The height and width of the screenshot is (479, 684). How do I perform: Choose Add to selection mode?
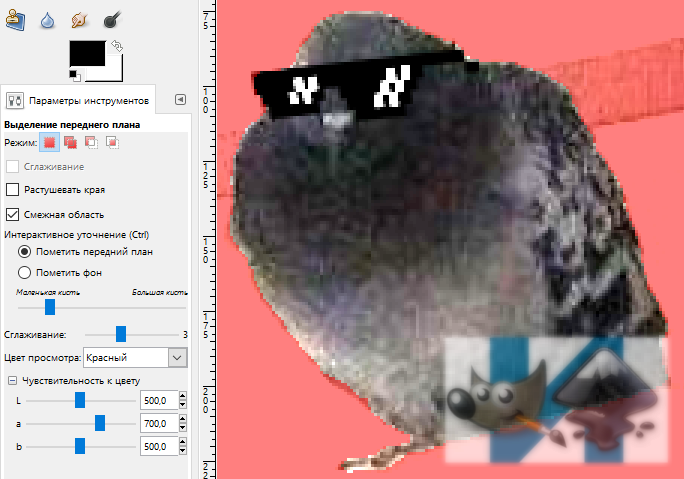(70, 143)
